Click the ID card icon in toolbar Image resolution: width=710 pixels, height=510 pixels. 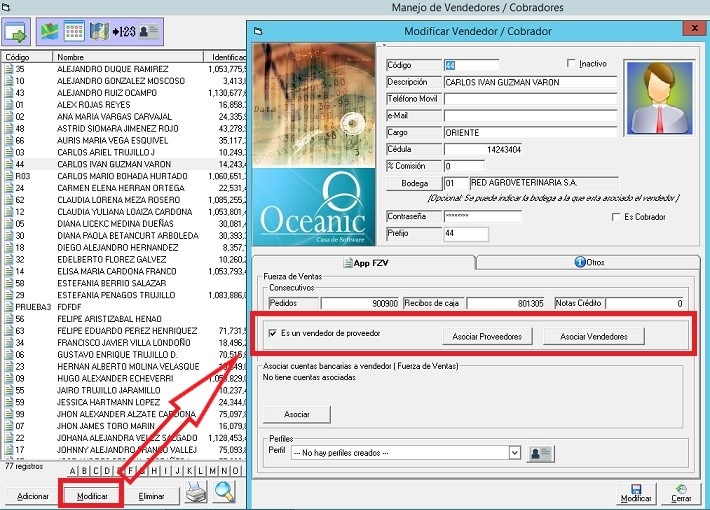(x=148, y=32)
